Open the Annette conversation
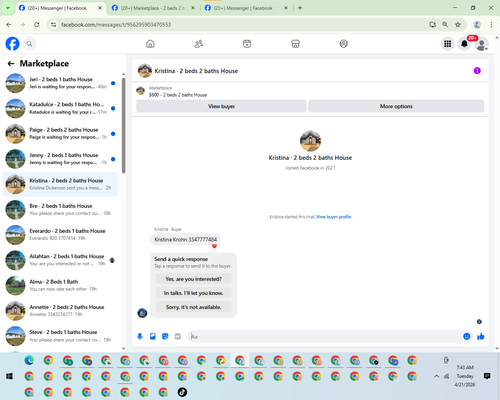Screen dimensions: 500x400 (60, 311)
